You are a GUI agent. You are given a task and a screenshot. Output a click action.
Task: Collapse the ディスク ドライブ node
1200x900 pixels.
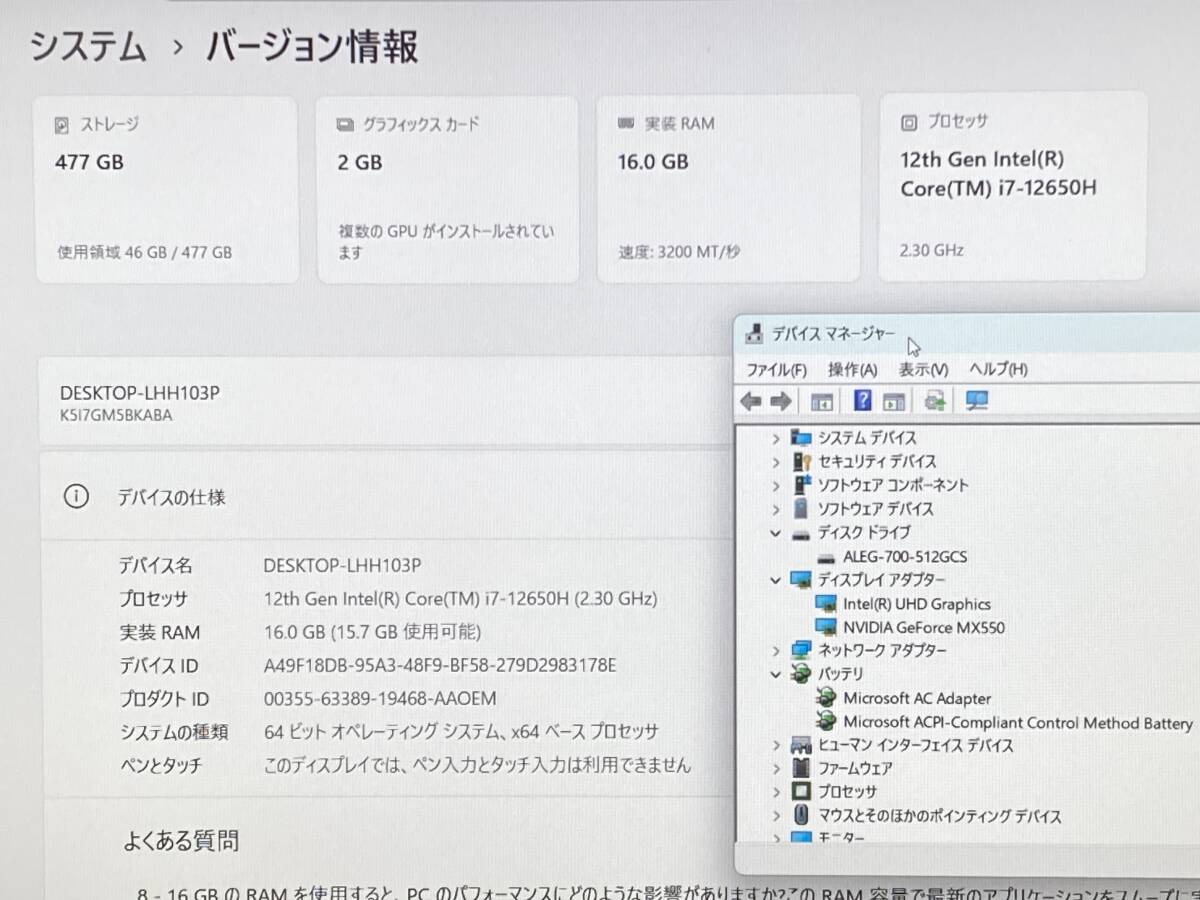pos(775,533)
